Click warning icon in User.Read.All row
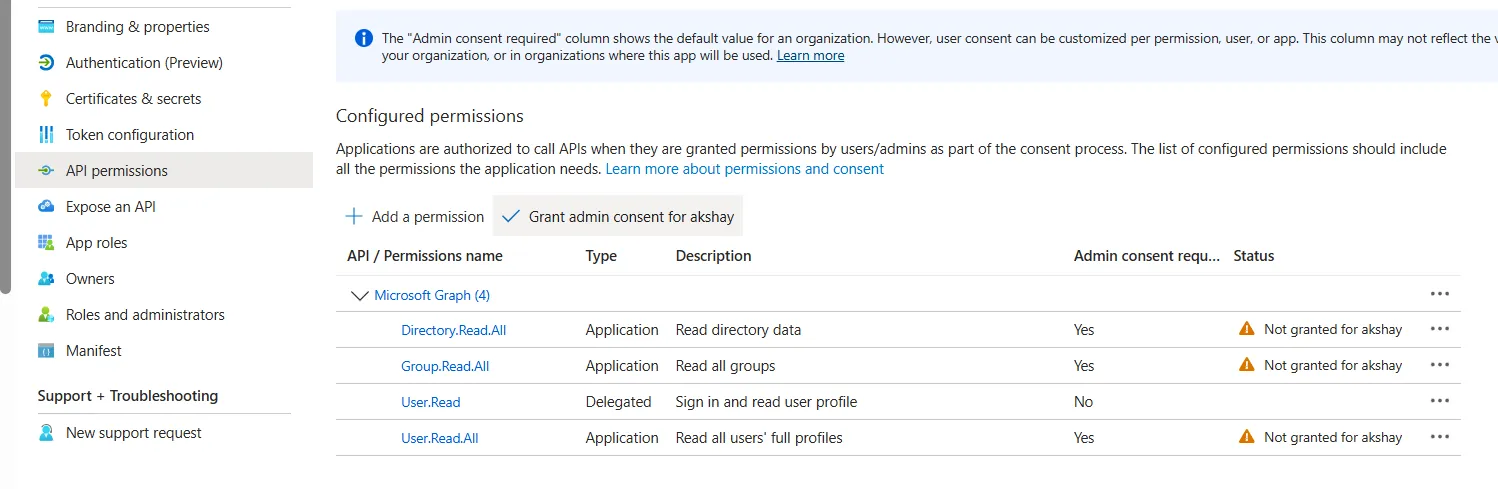 pyautogui.click(x=1246, y=437)
